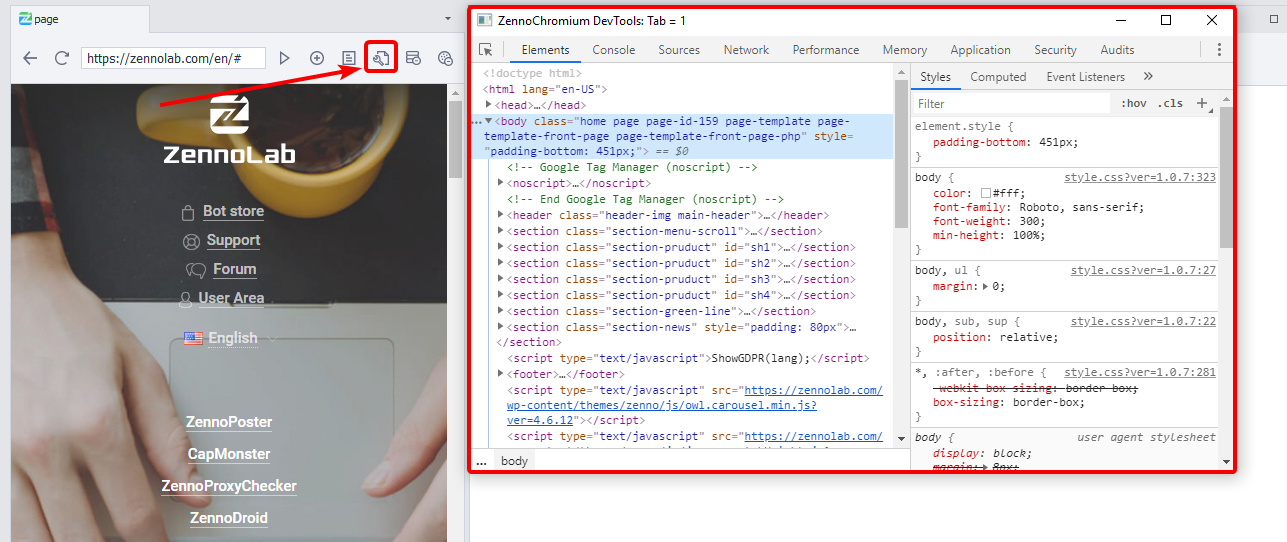Click the User Area person icon

tap(185, 299)
